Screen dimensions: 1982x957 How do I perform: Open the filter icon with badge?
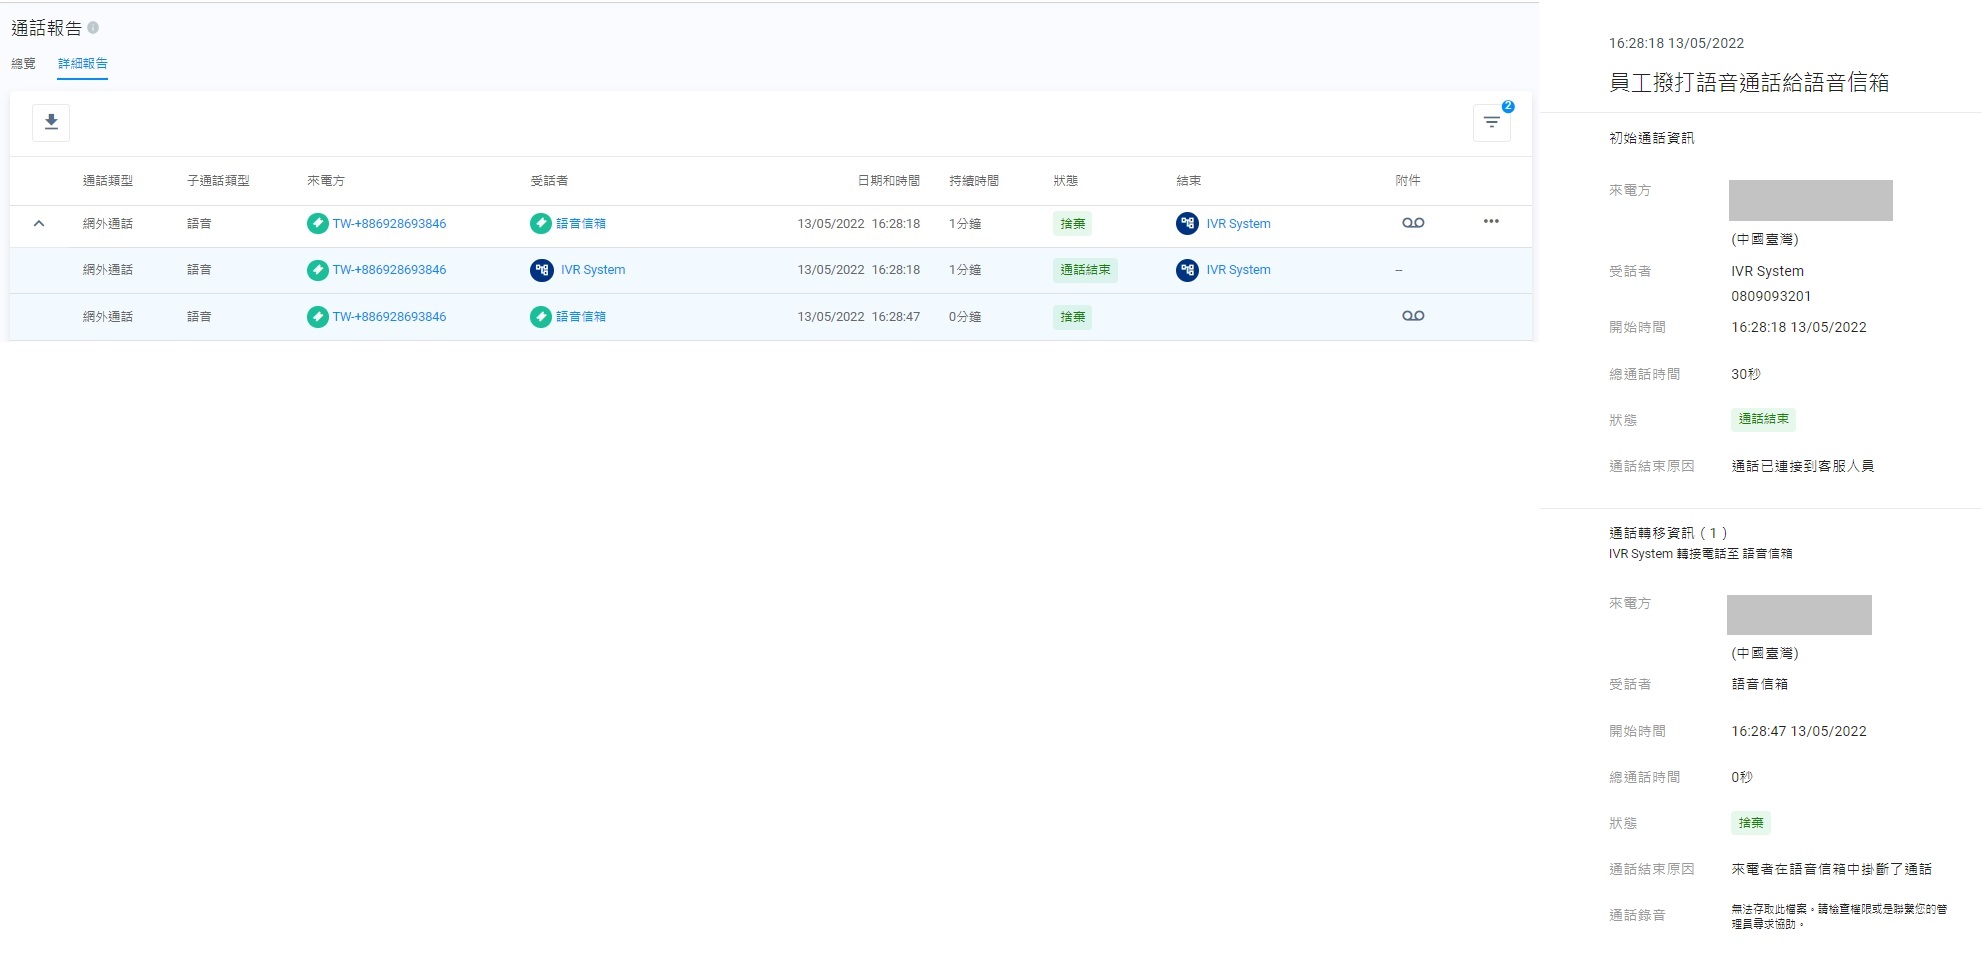[x=1491, y=122]
